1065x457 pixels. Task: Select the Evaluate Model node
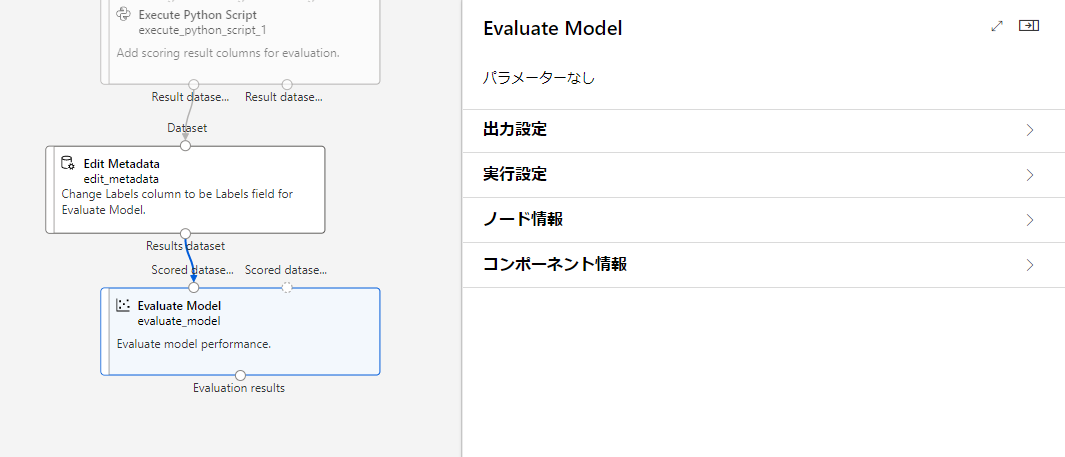click(x=240, y=331)
